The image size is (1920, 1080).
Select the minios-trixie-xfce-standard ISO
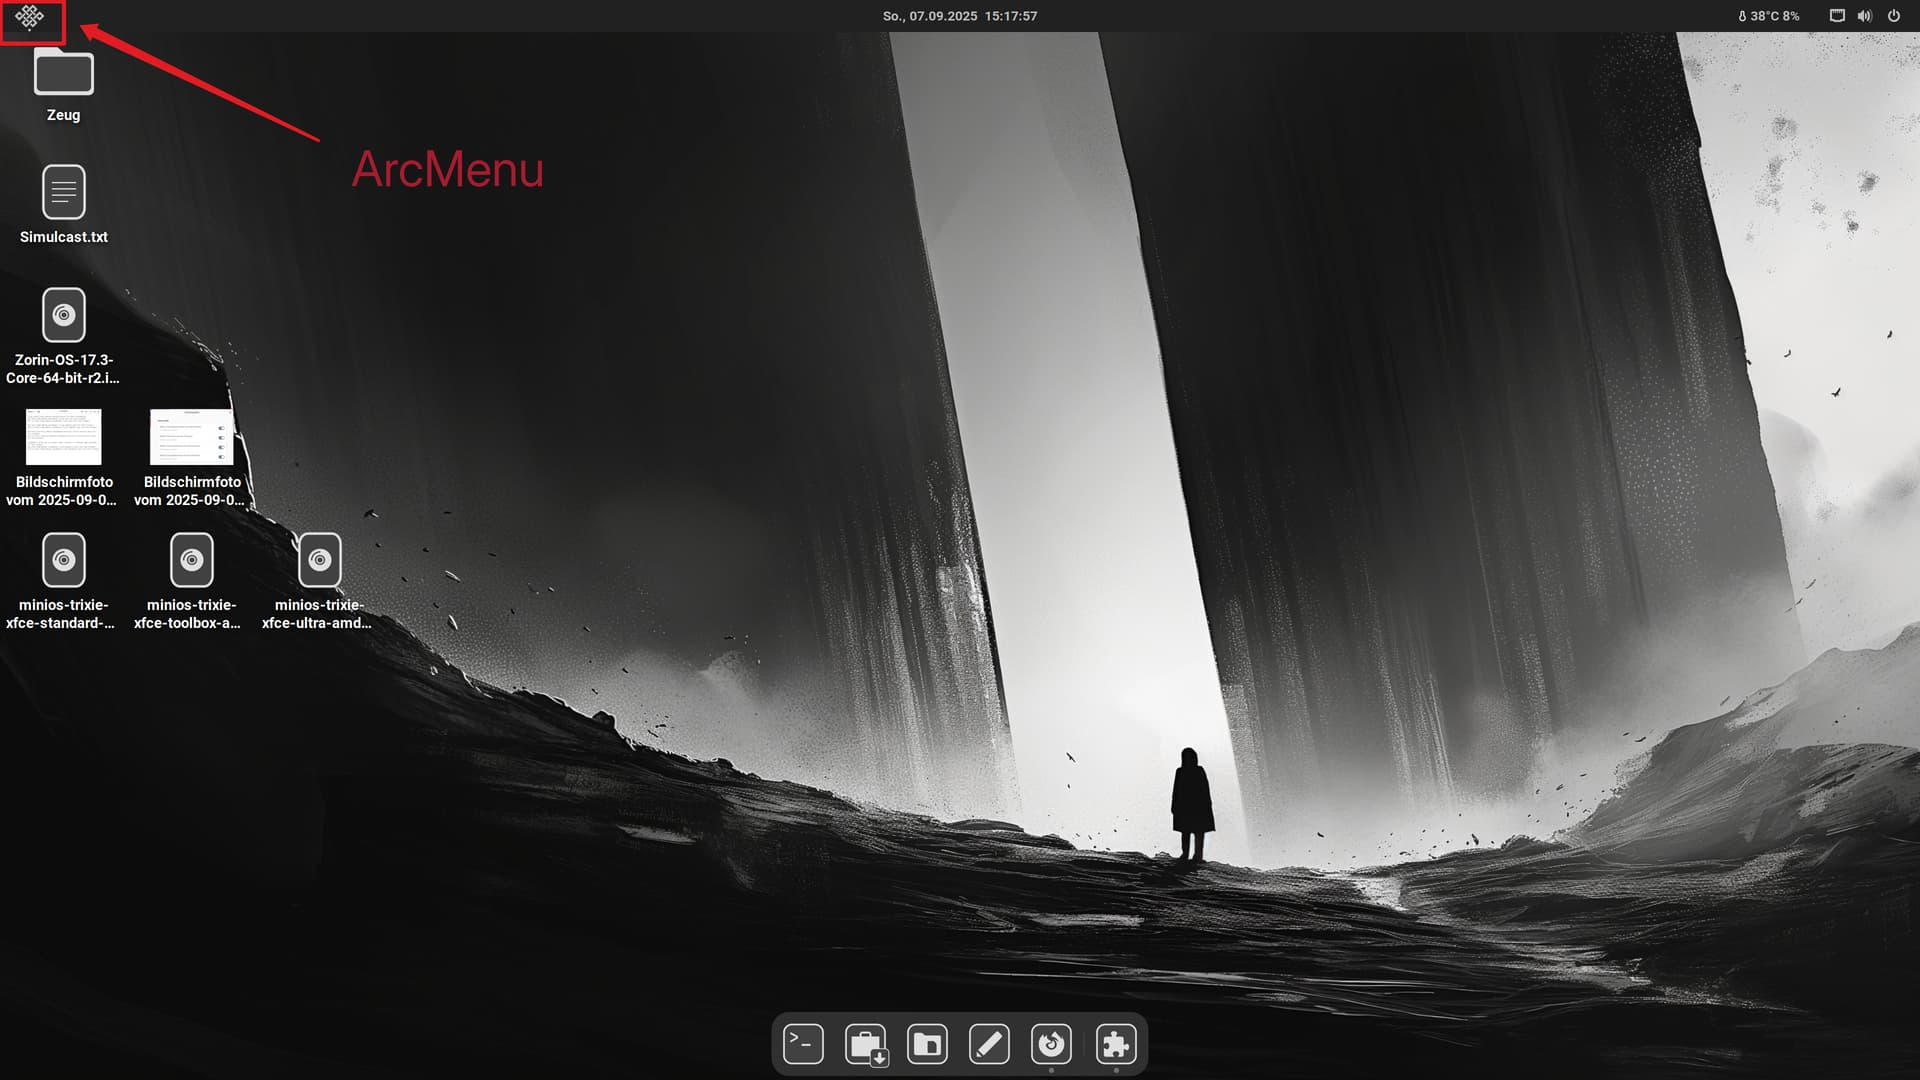[63, 560]
